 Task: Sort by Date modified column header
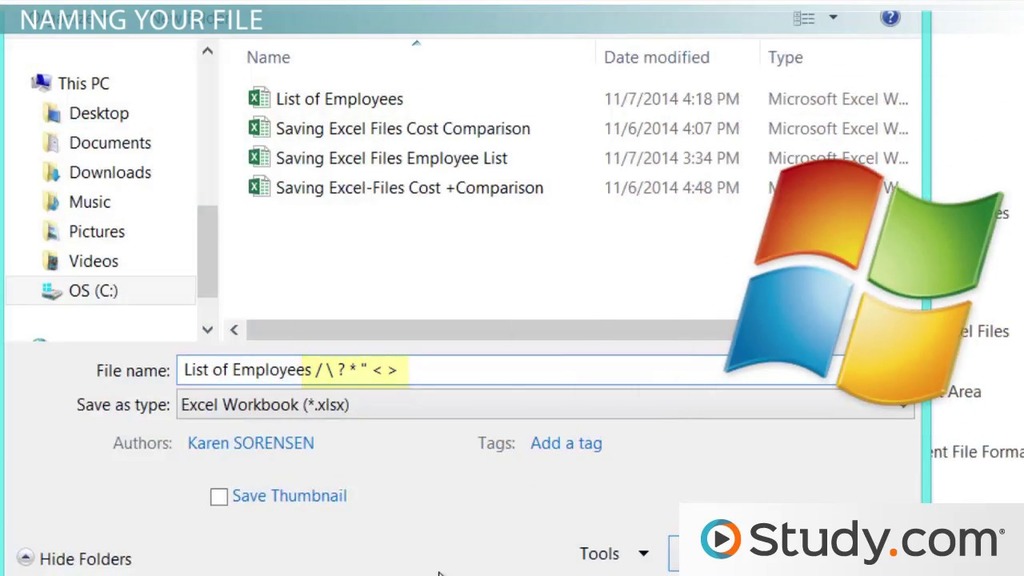tap(656, 58)
